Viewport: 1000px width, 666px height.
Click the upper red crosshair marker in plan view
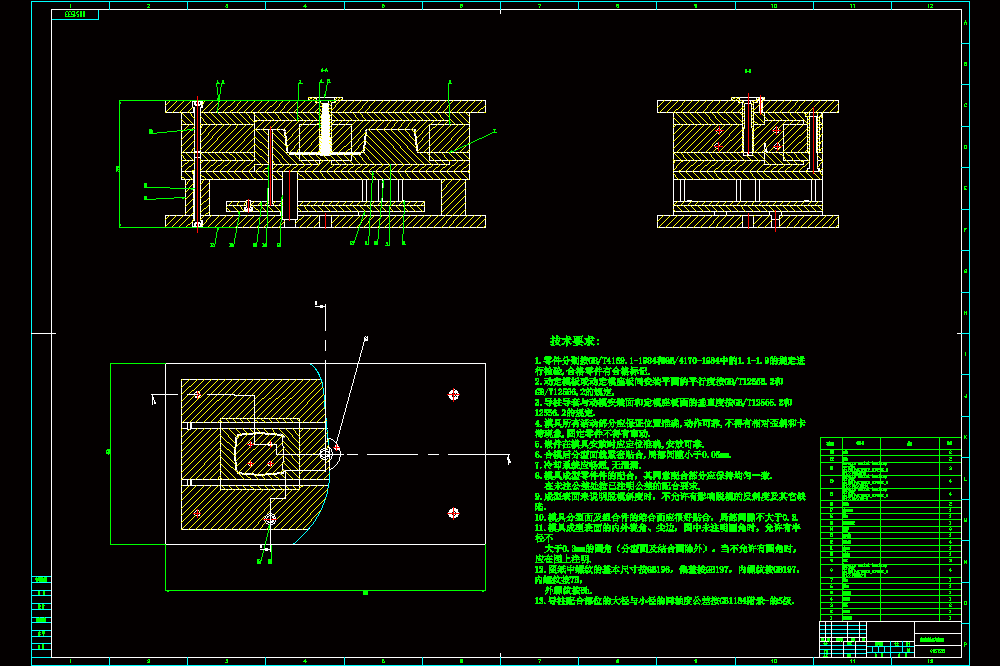[x=453, y=395]
